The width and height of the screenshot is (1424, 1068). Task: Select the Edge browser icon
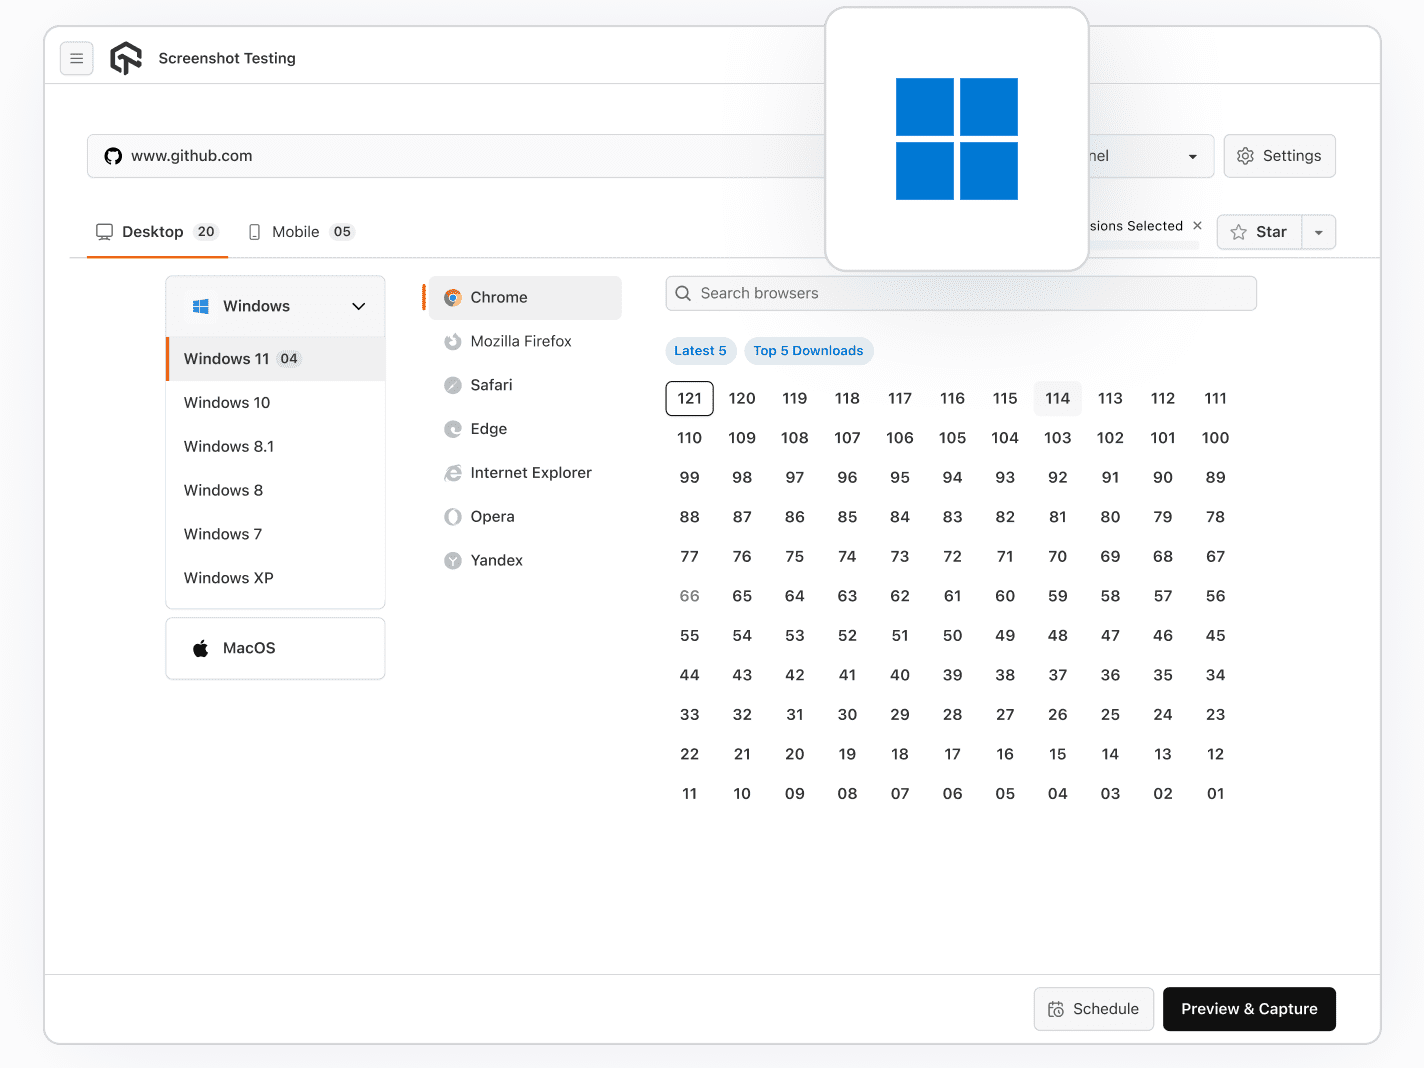tap(453, 429)
